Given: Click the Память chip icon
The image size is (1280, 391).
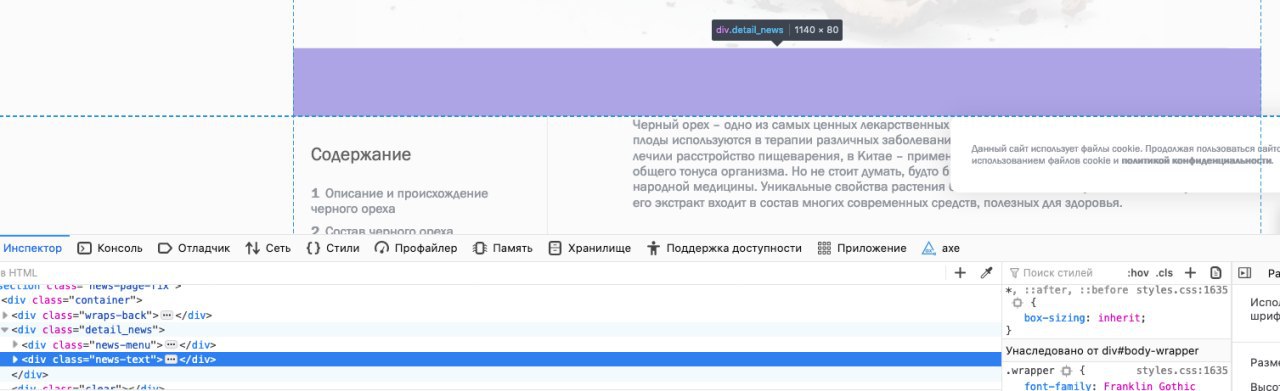Looking at the screenshot, I should click(480, 248).
